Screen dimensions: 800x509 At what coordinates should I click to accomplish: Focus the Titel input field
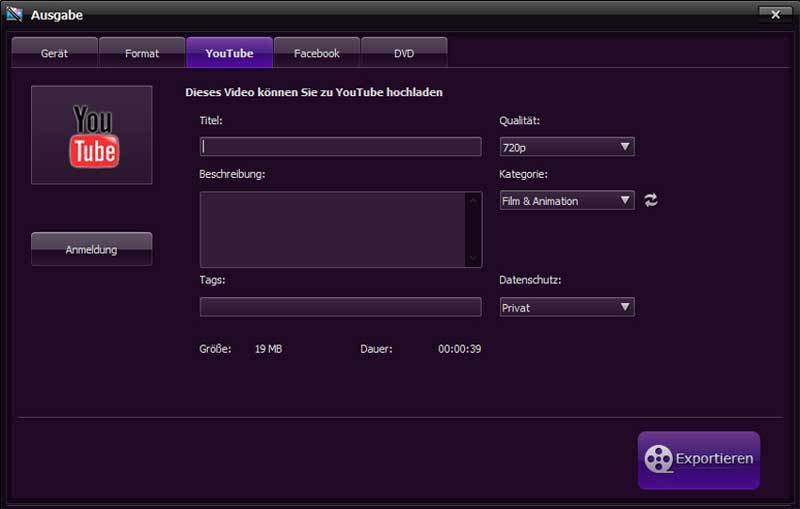click(x=340, y=146)
